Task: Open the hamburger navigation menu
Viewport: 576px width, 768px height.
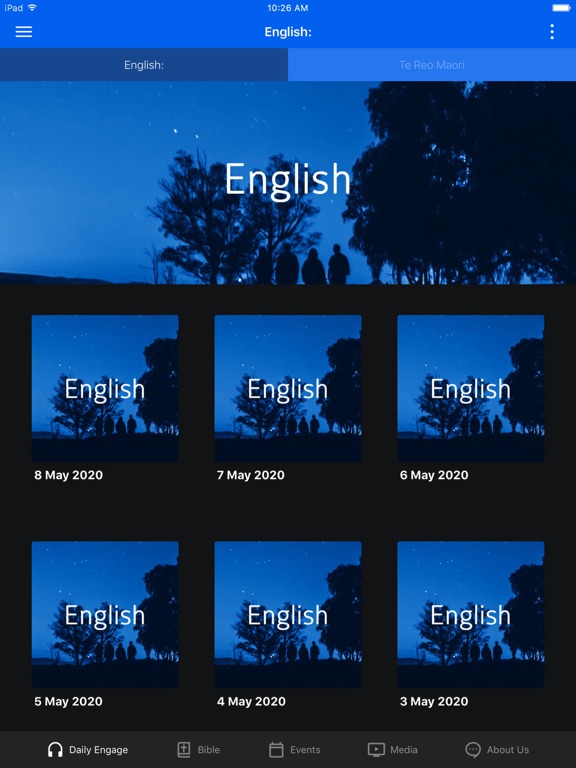Action: (x=24, y=32)
